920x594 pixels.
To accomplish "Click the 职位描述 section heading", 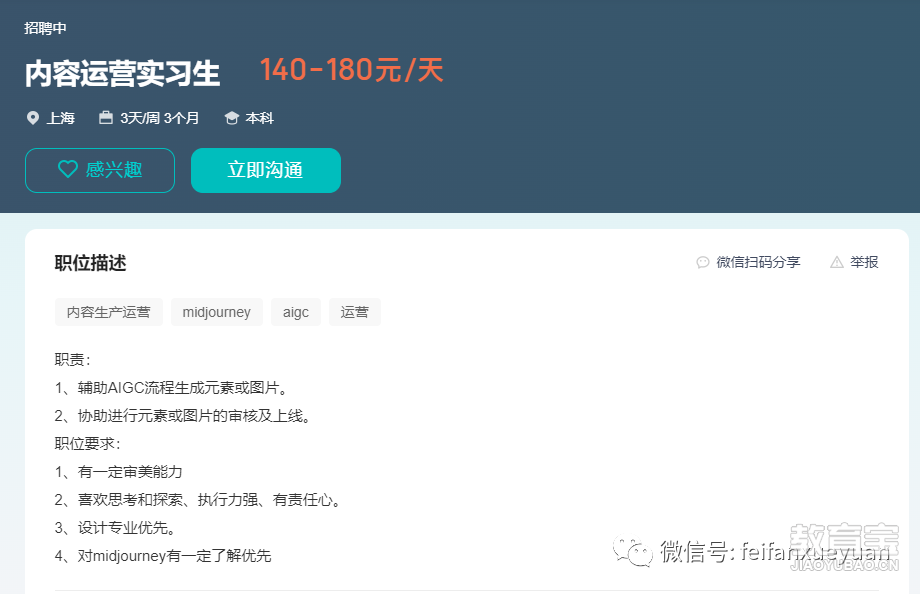I will [x=90, y=263].
